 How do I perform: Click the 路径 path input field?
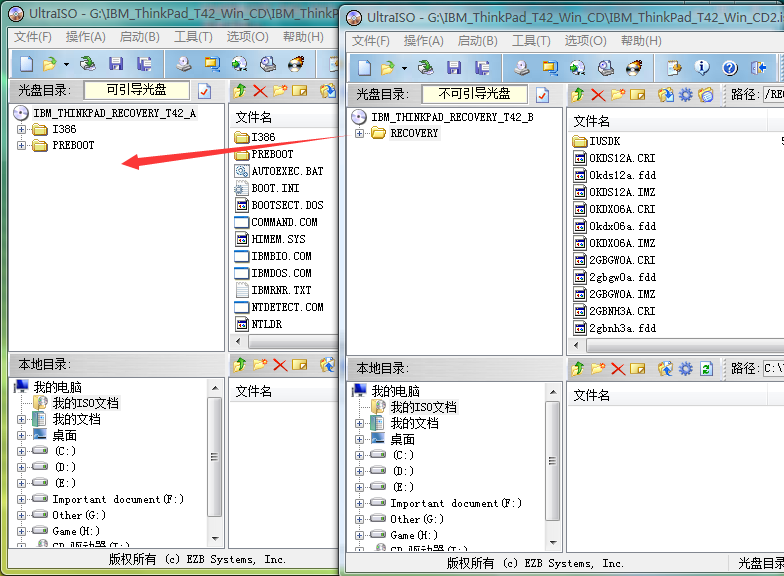point(772,94)
